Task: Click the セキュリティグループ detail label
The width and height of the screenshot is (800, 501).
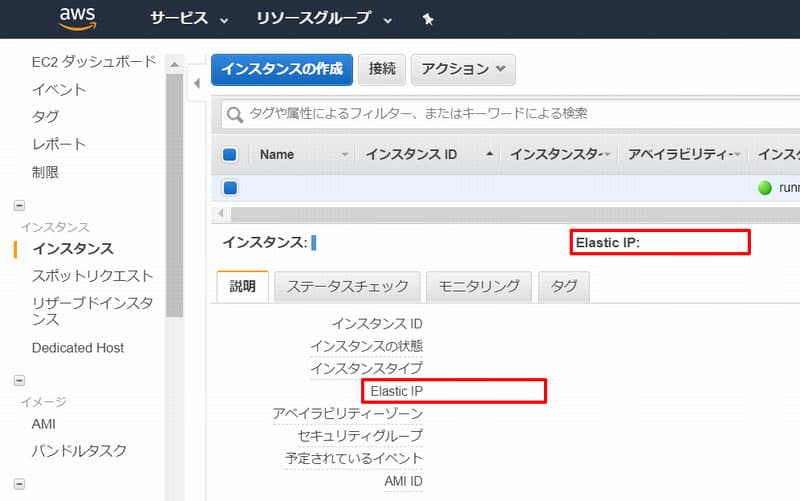Action: pos(360,436)
